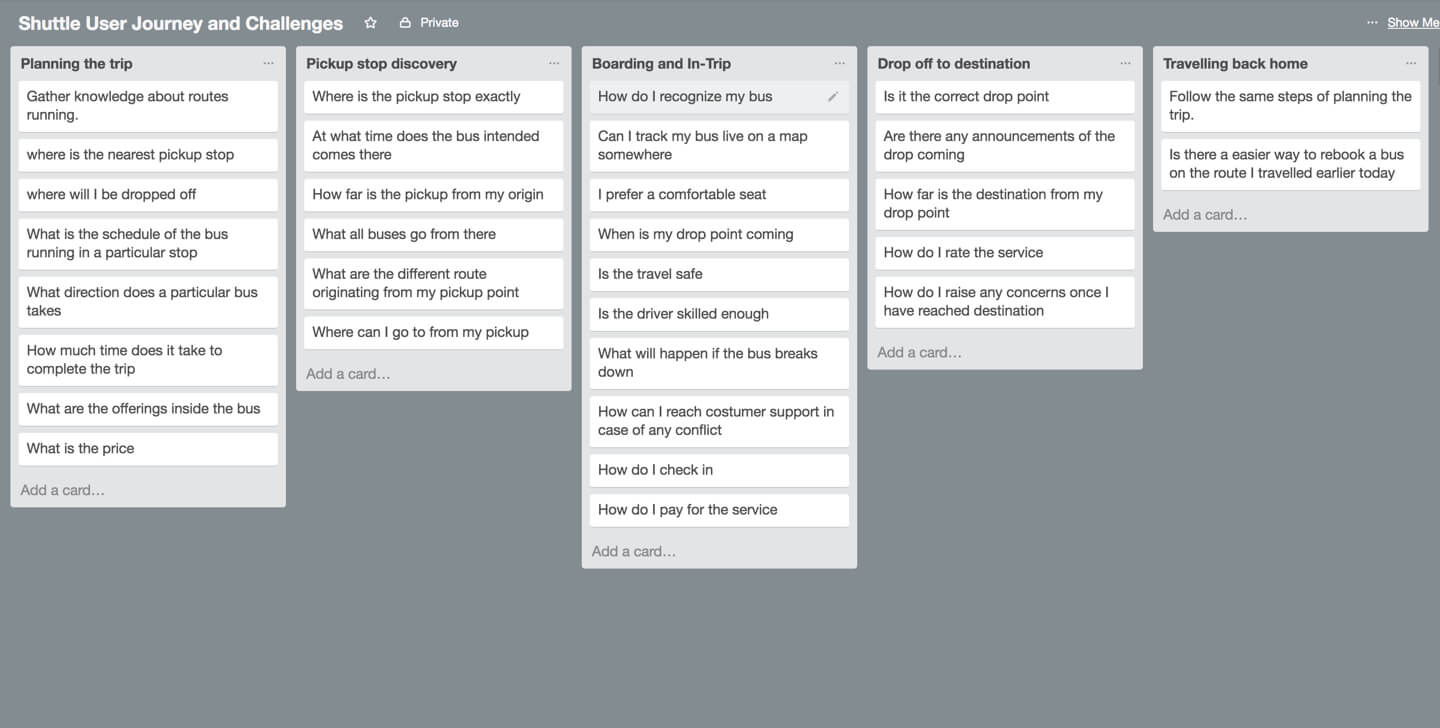Open the Boarding and In-Trip list menu

pyautogui.click(x=840, y=63)
